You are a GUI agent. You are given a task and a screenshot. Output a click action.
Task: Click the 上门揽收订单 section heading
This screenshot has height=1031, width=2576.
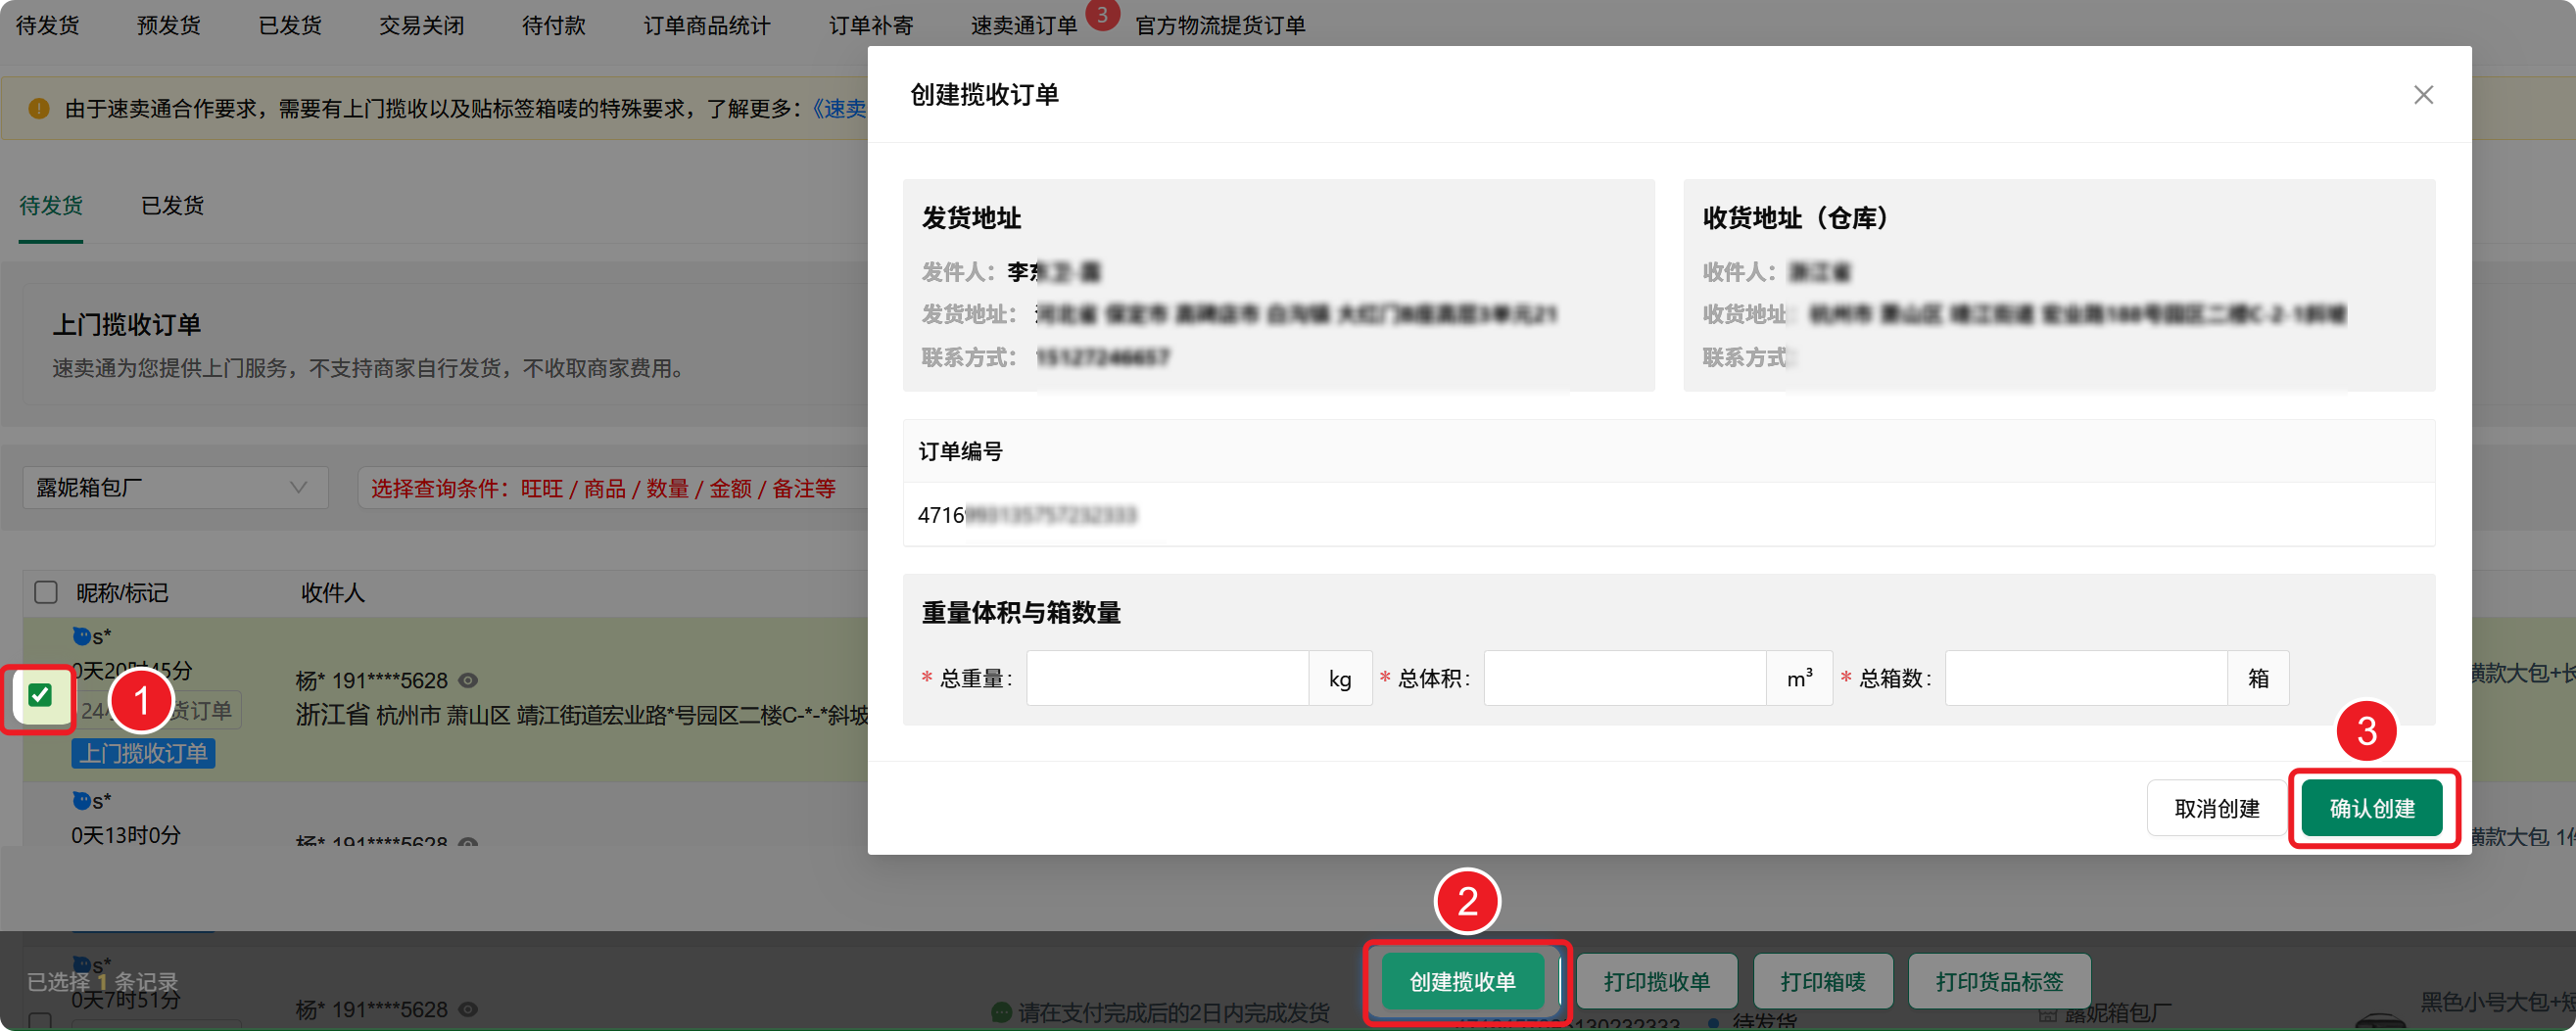127,324
